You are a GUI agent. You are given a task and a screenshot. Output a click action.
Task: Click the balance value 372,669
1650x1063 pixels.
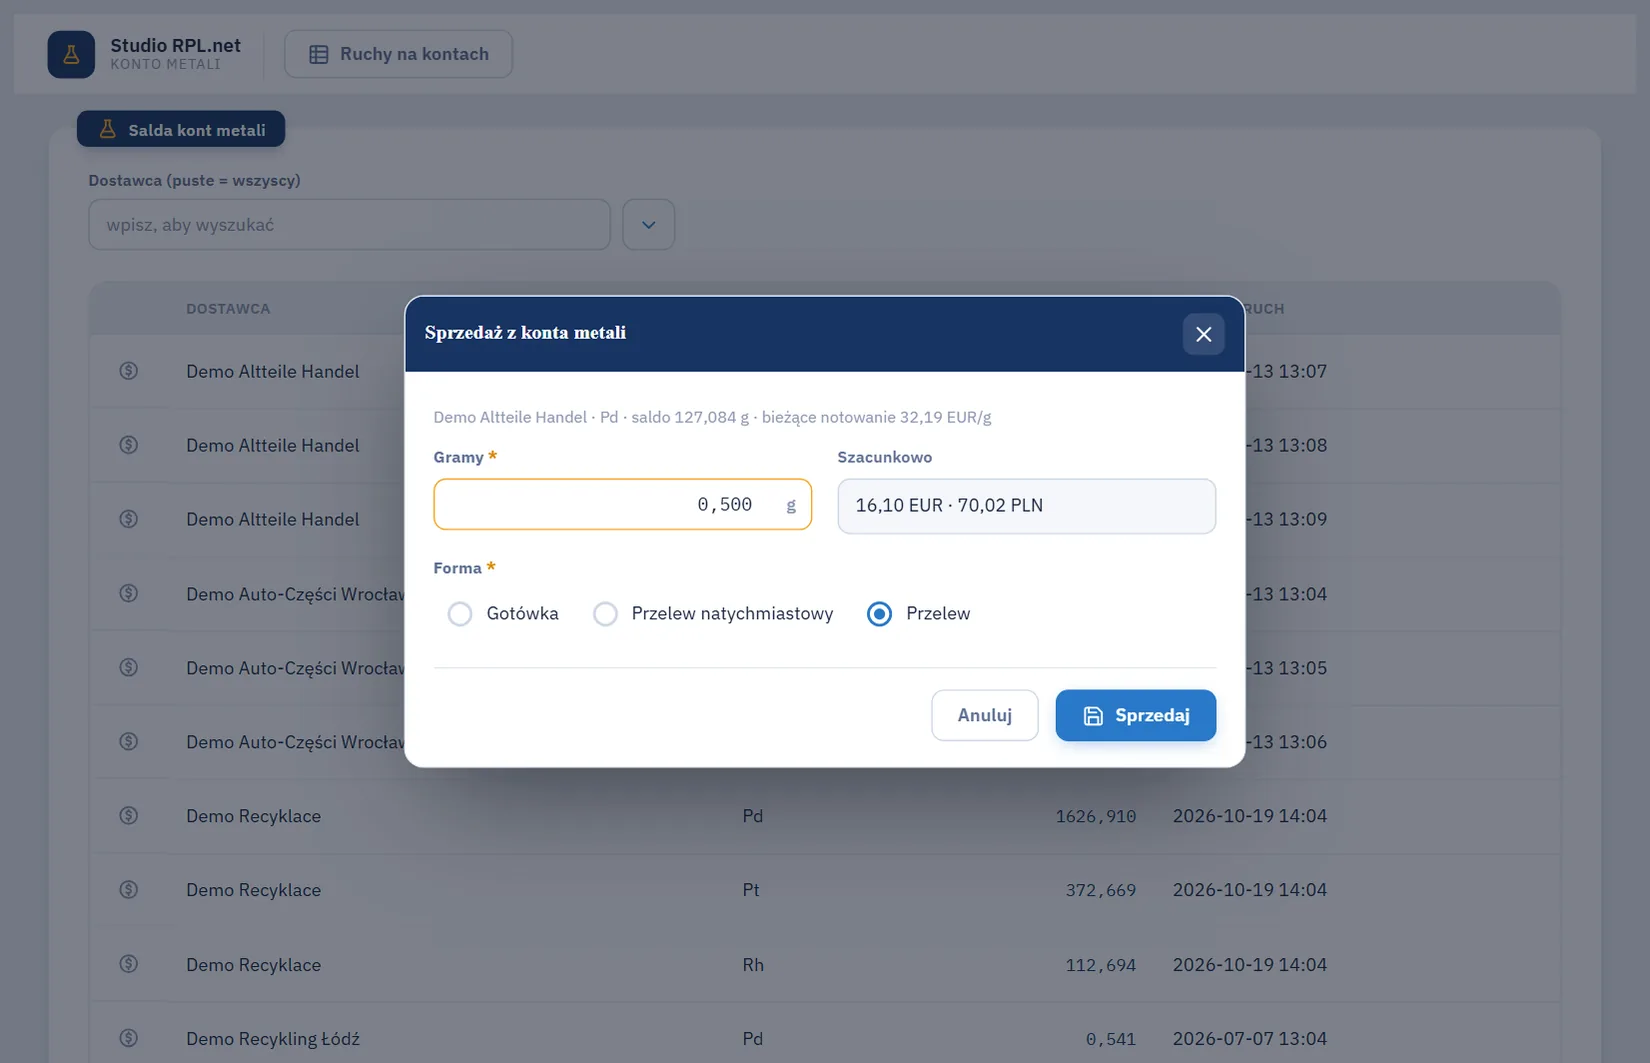[x=1101, y=890]
